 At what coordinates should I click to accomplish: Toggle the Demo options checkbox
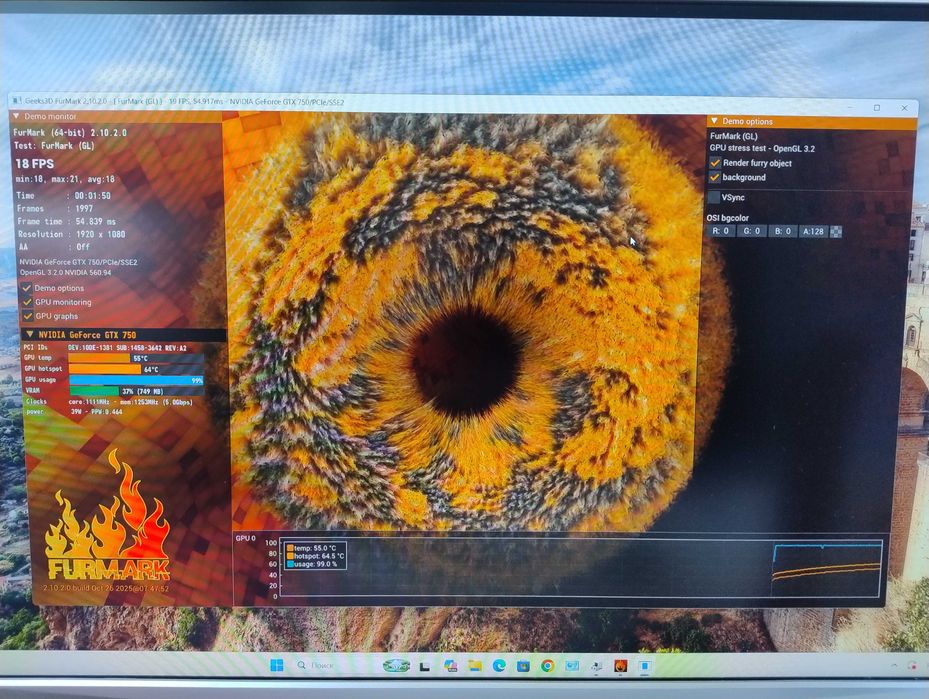pyautogui.click(x=27, y=288)
